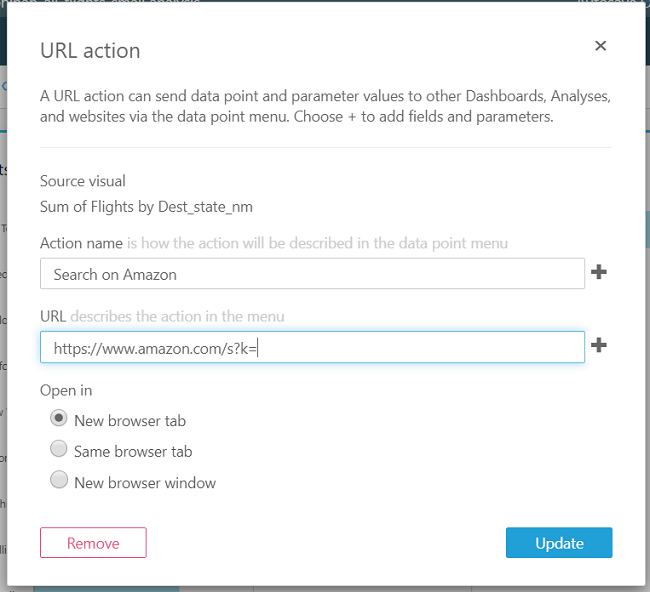Click plus icon beside Action name field
The height and width of the screenshot is (592, 650).
pyautogui.click(x=599, y=272)
